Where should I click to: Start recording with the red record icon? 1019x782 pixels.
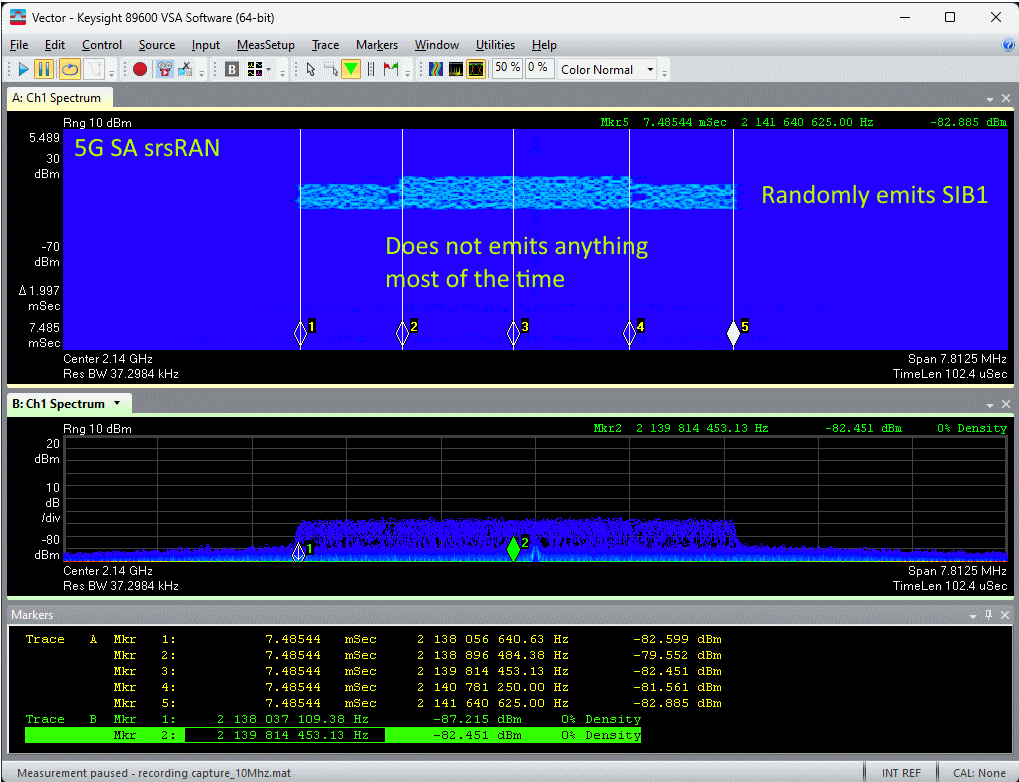pyautogui.click(x=140, y=69)
